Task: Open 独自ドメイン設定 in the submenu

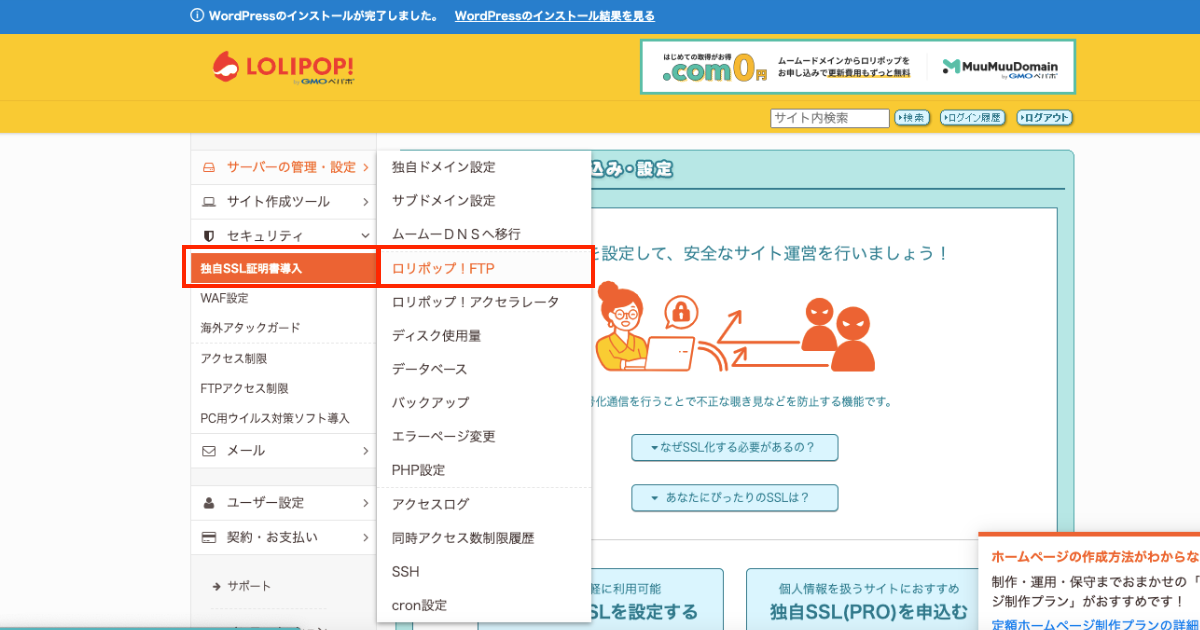Action: (443, 167)
